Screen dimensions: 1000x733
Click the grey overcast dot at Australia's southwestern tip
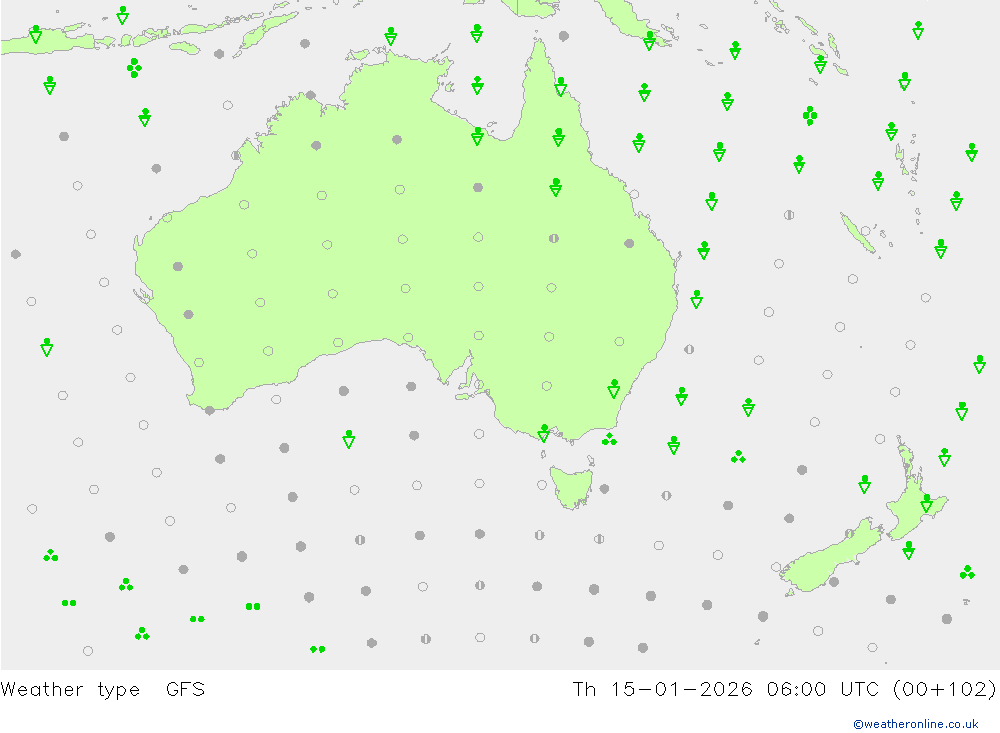point(210,411)
